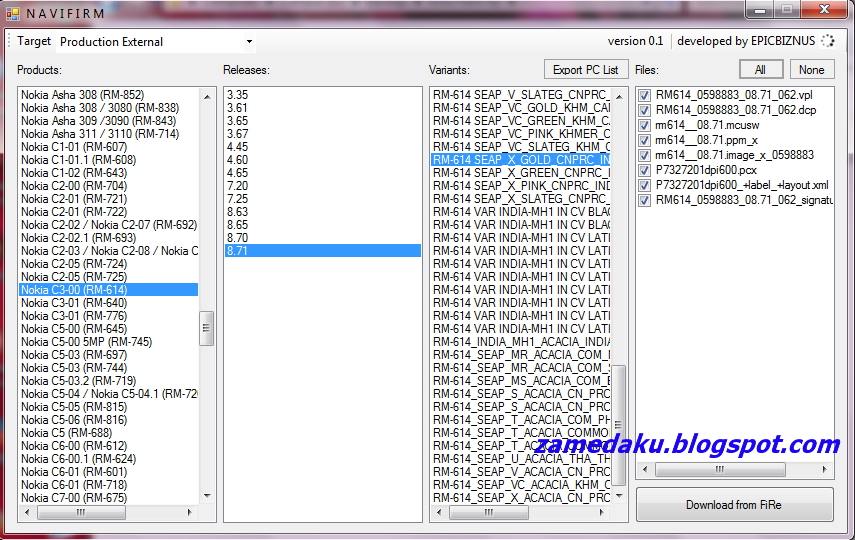Click Products list scroll up arrow

click(207, 97)
